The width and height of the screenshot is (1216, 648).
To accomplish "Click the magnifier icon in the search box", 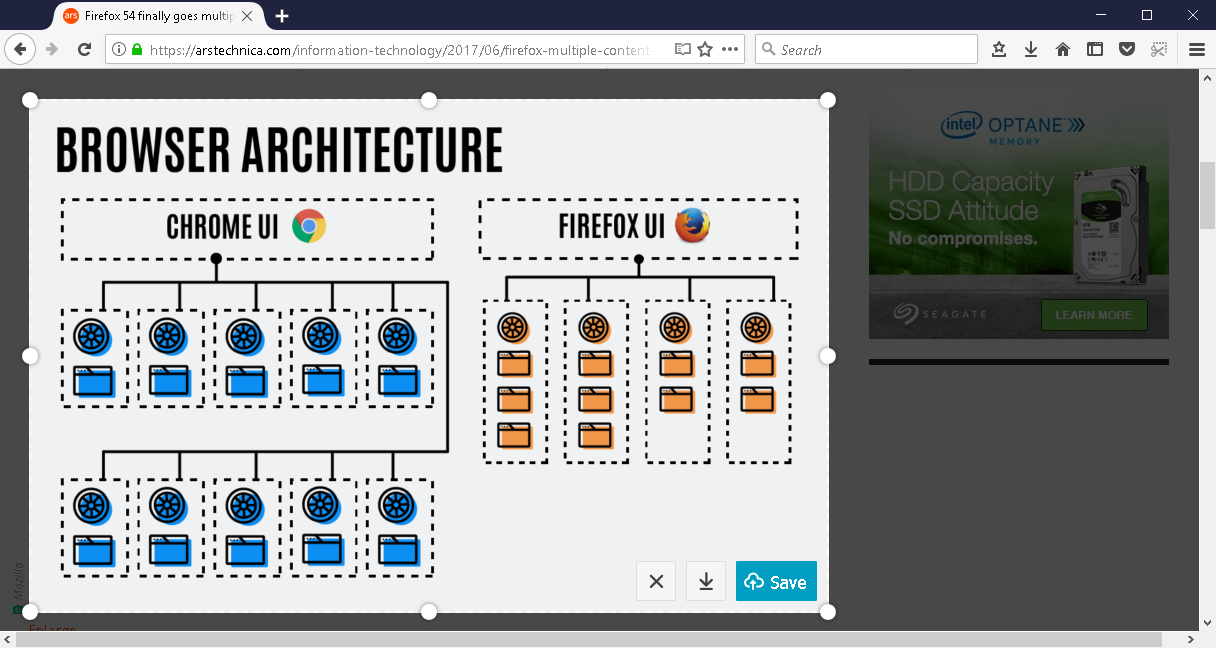I will point(769,49).
